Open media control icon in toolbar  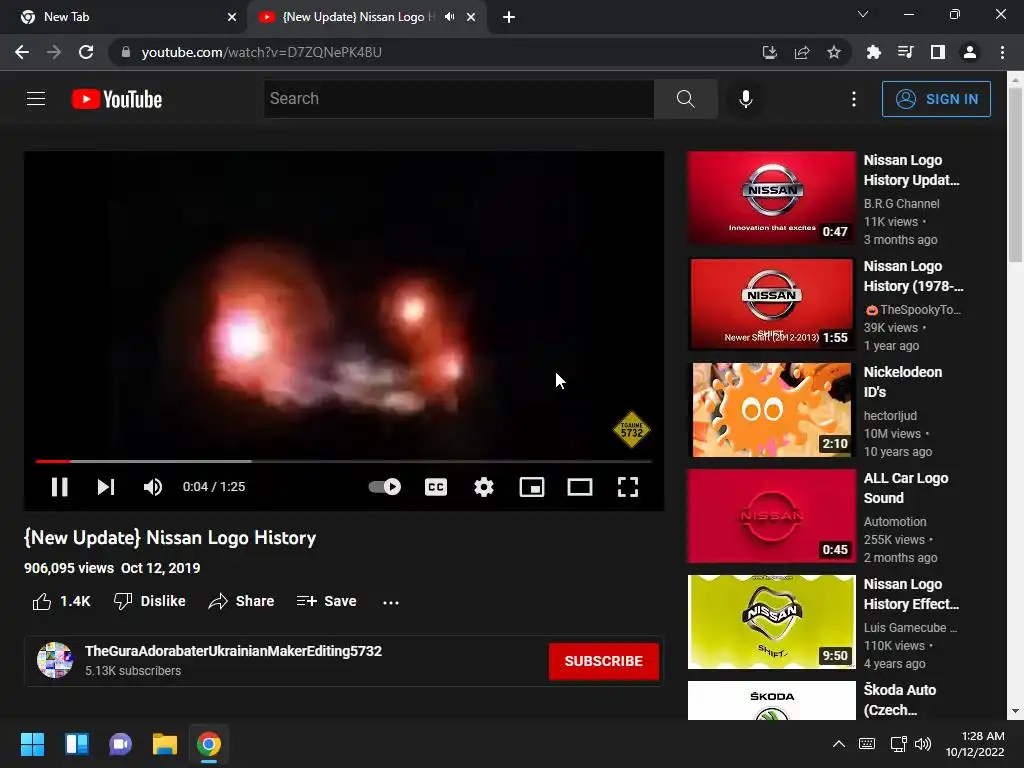(x=905, y=52)
